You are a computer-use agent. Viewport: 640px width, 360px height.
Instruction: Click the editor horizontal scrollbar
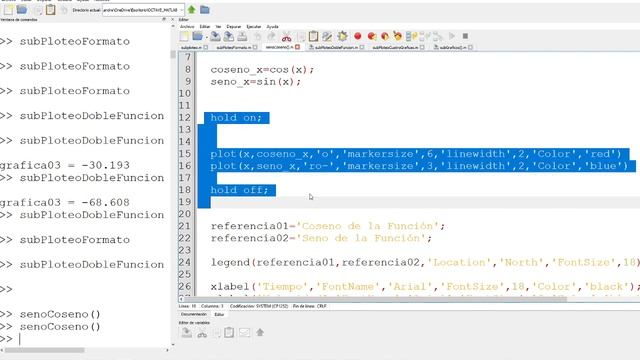(x=376, y=299)
